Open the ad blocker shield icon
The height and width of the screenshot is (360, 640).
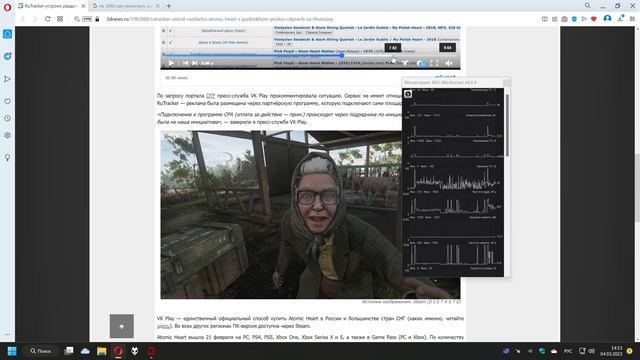coord(574,19)
